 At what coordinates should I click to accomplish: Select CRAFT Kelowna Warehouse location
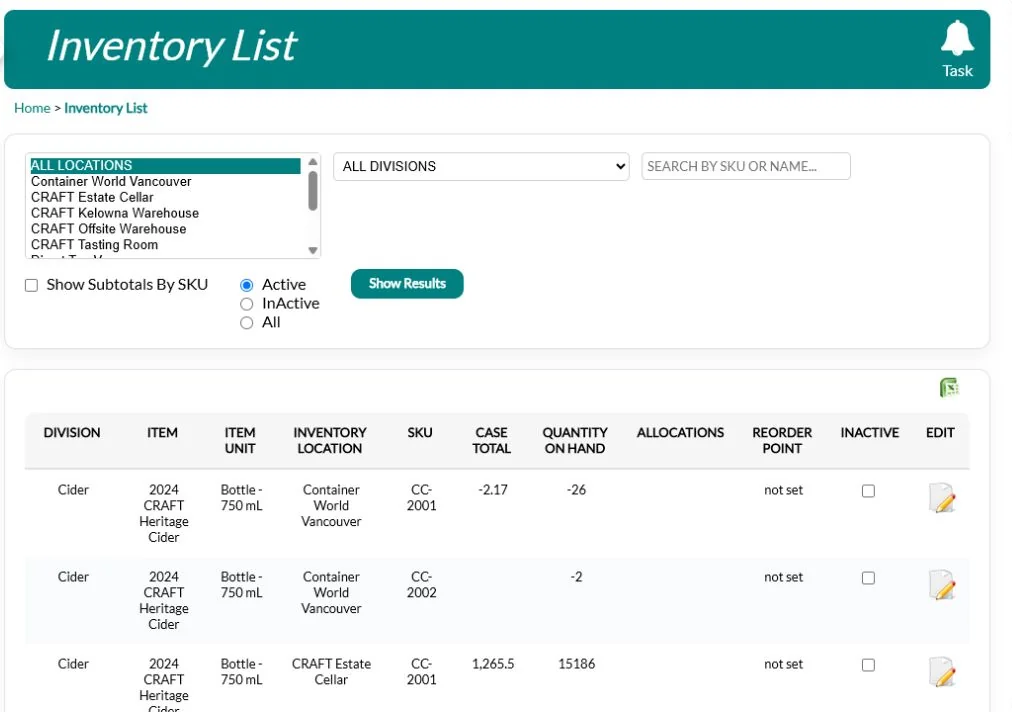click(165, 213)
